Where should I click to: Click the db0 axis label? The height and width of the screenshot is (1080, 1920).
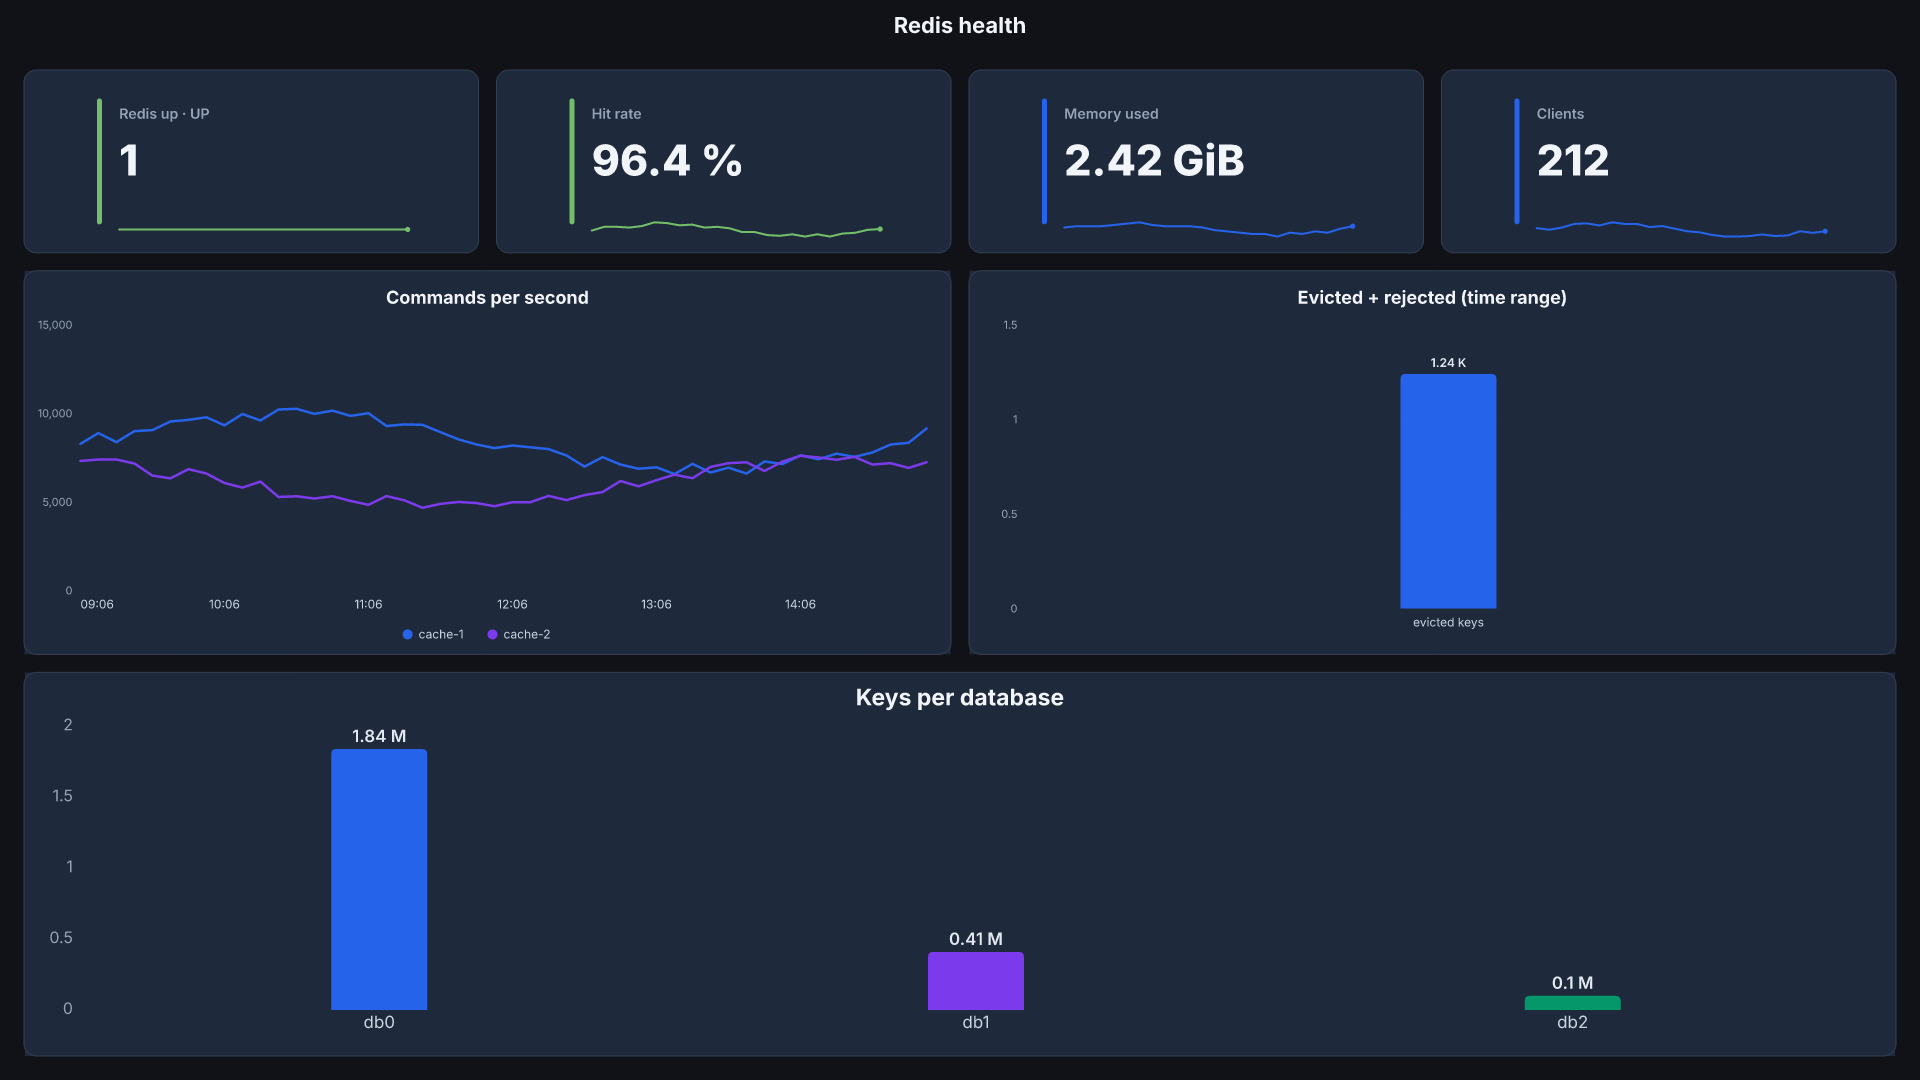coord(379,1023)
